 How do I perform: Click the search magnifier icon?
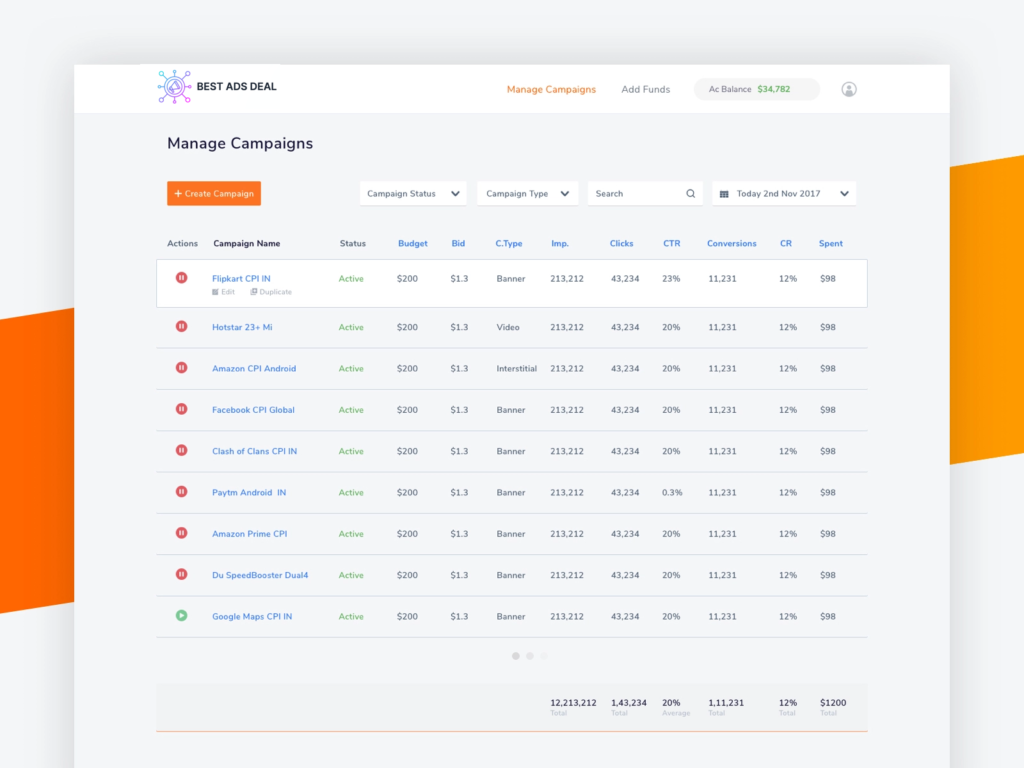point(690,194)
